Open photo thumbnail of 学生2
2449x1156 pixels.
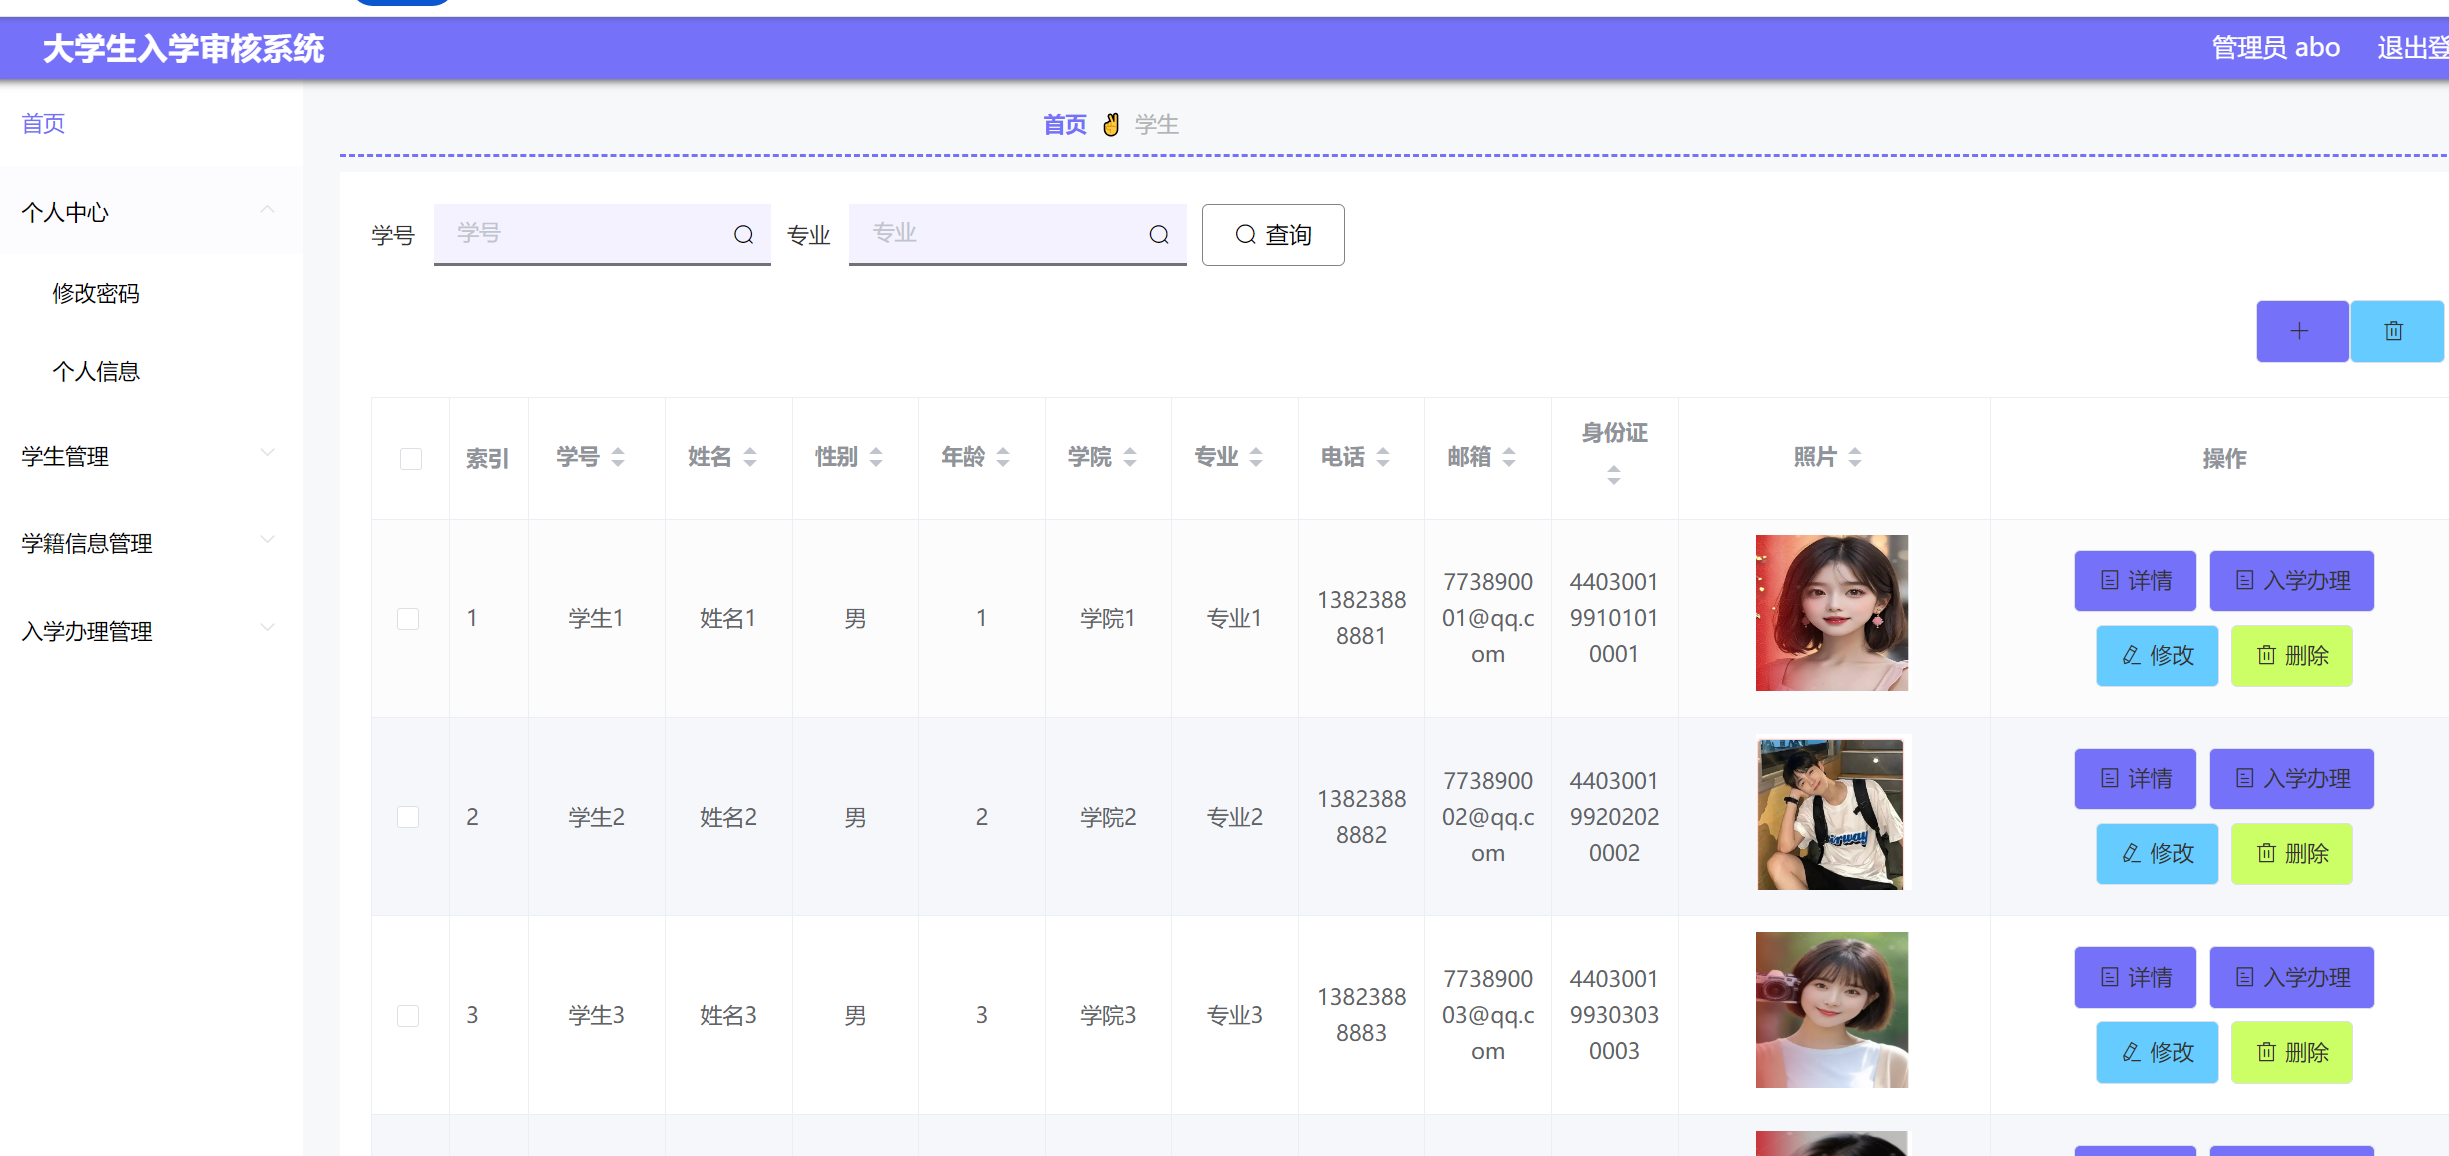(1831, 815)
